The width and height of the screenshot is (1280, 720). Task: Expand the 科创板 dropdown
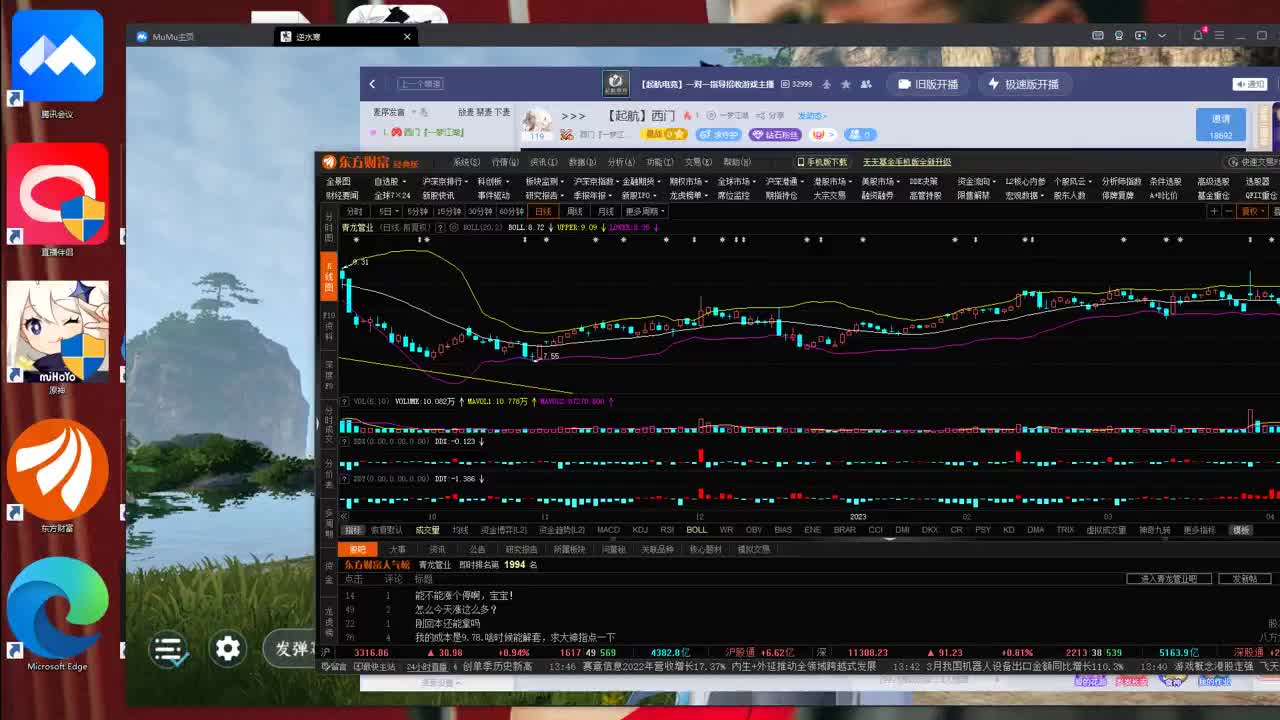(x=492, y=182)
